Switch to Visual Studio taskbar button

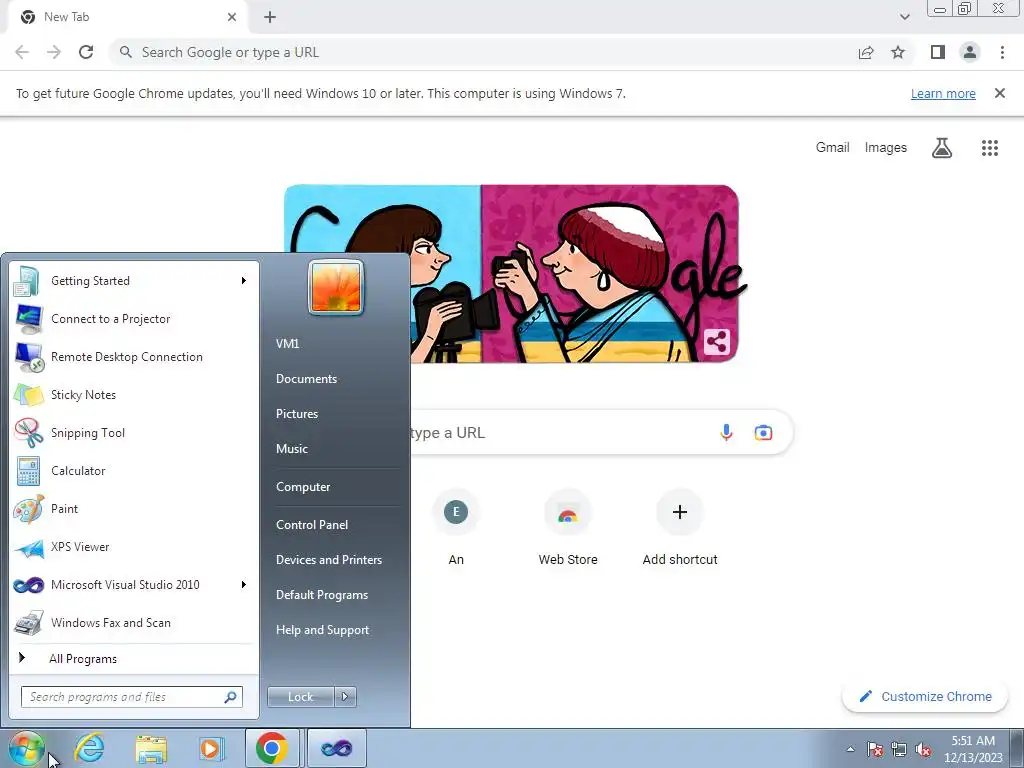click(x=336, y=748)
